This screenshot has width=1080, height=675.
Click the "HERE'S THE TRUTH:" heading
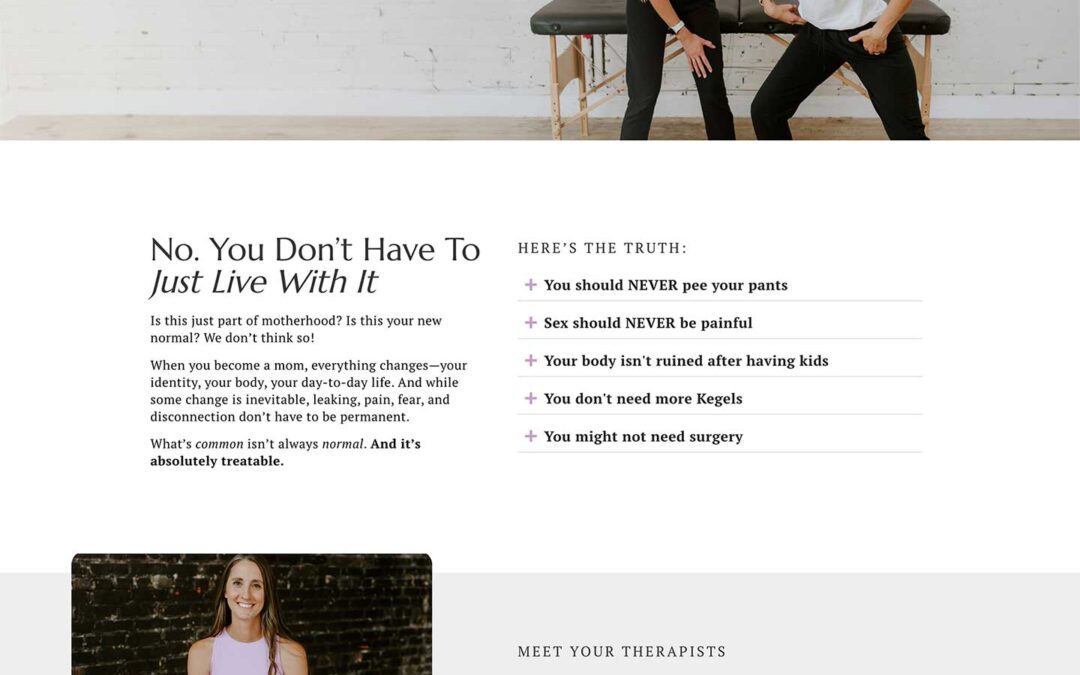[602, 248]
